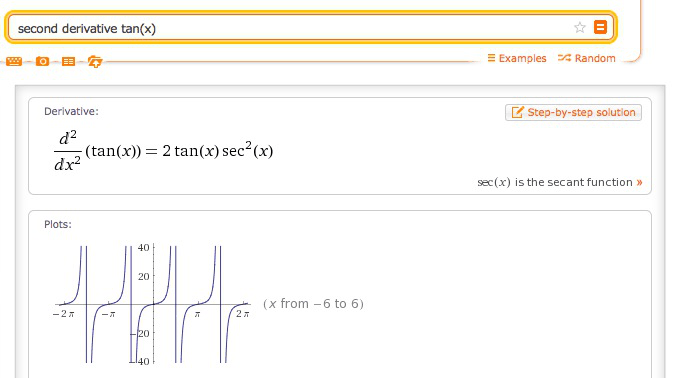Open the Random link

595,58
